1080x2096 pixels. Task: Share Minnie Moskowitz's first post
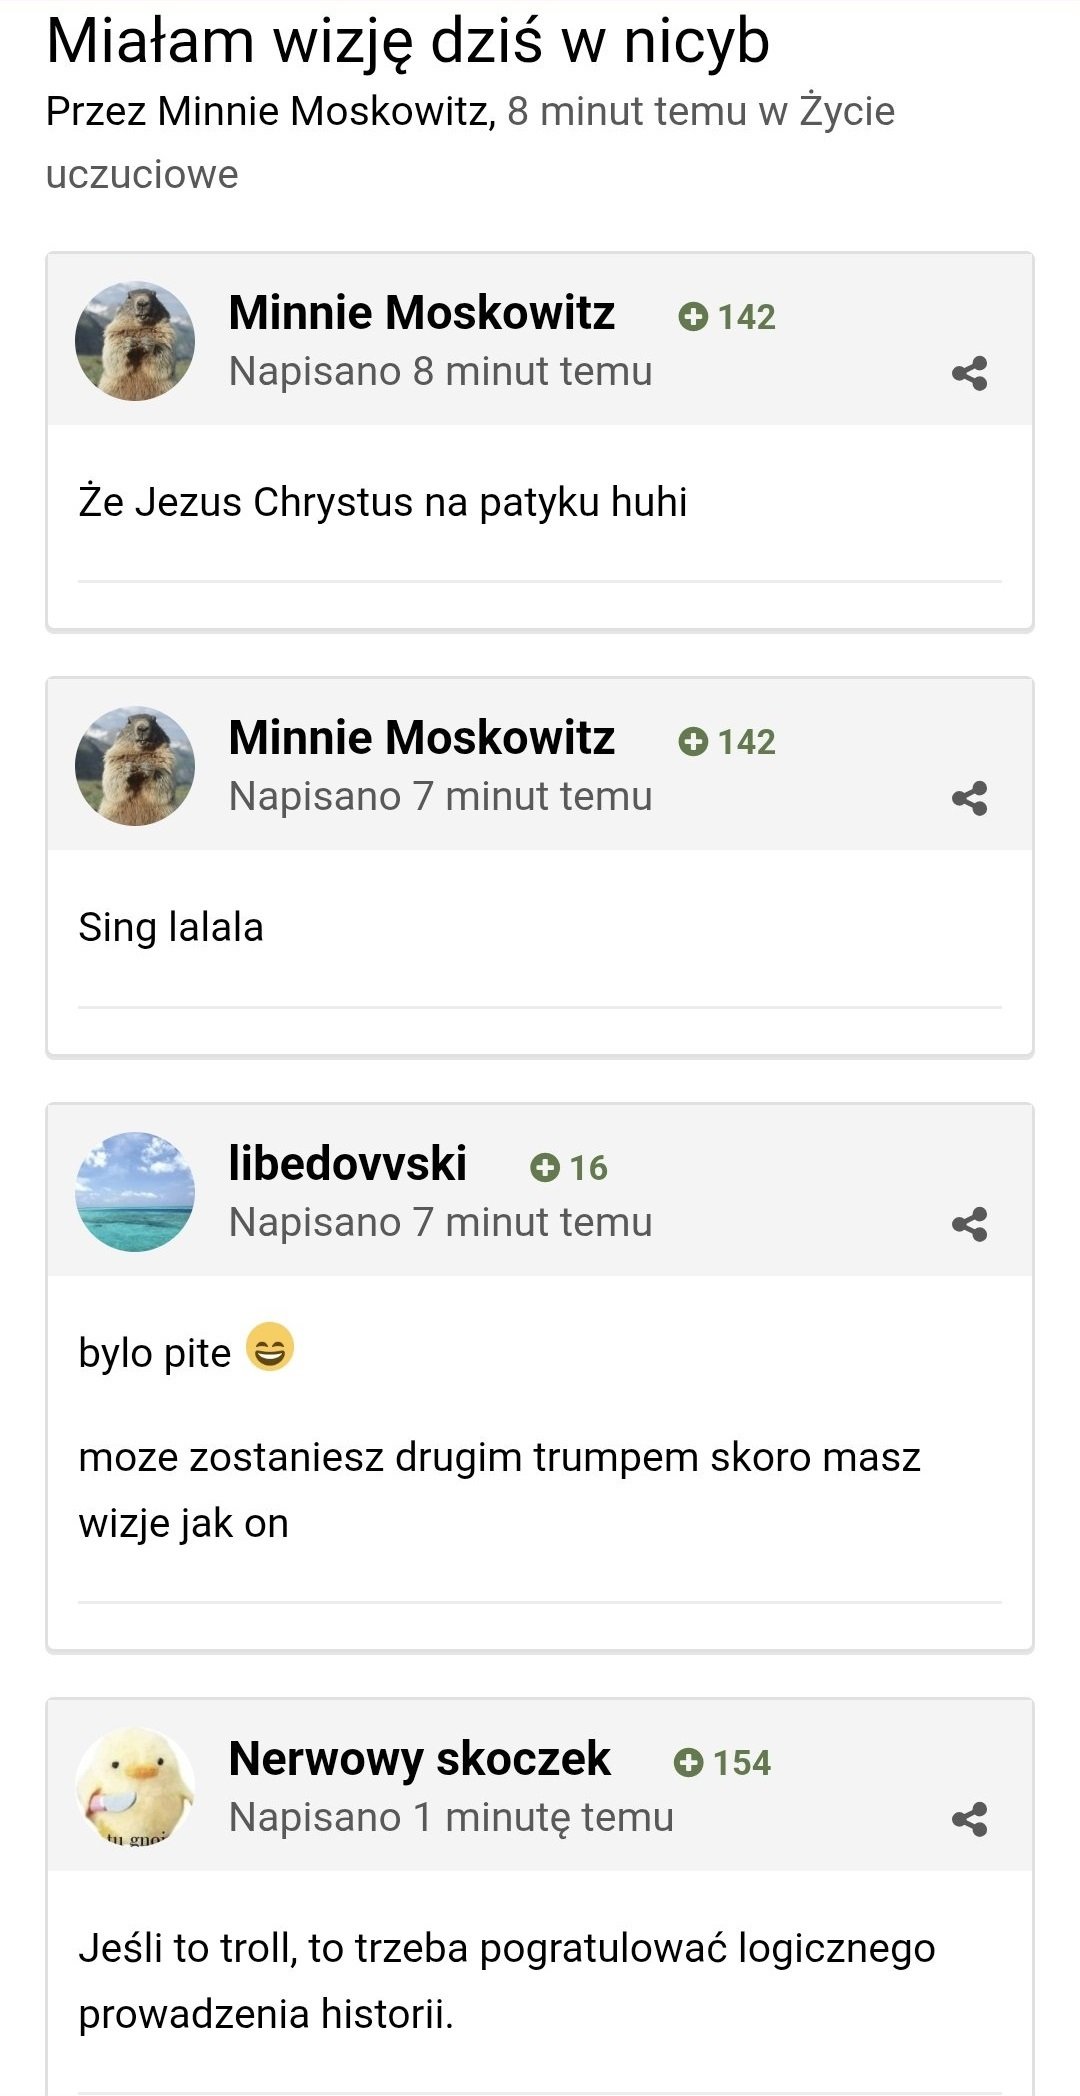click(x=969, y=374)
